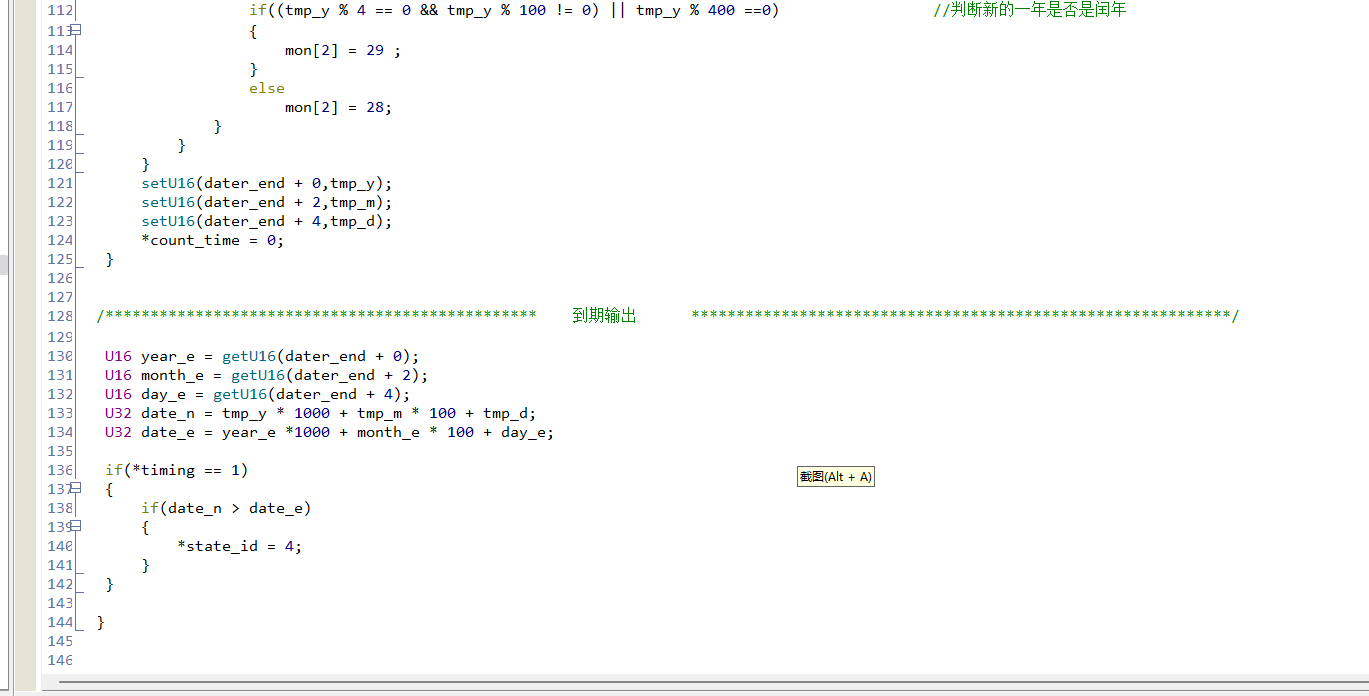Place cursor on 'mon[2] = 29 ;'
Image resolution: width=1369 pixels, height=696 pixels.
(343, 50)
